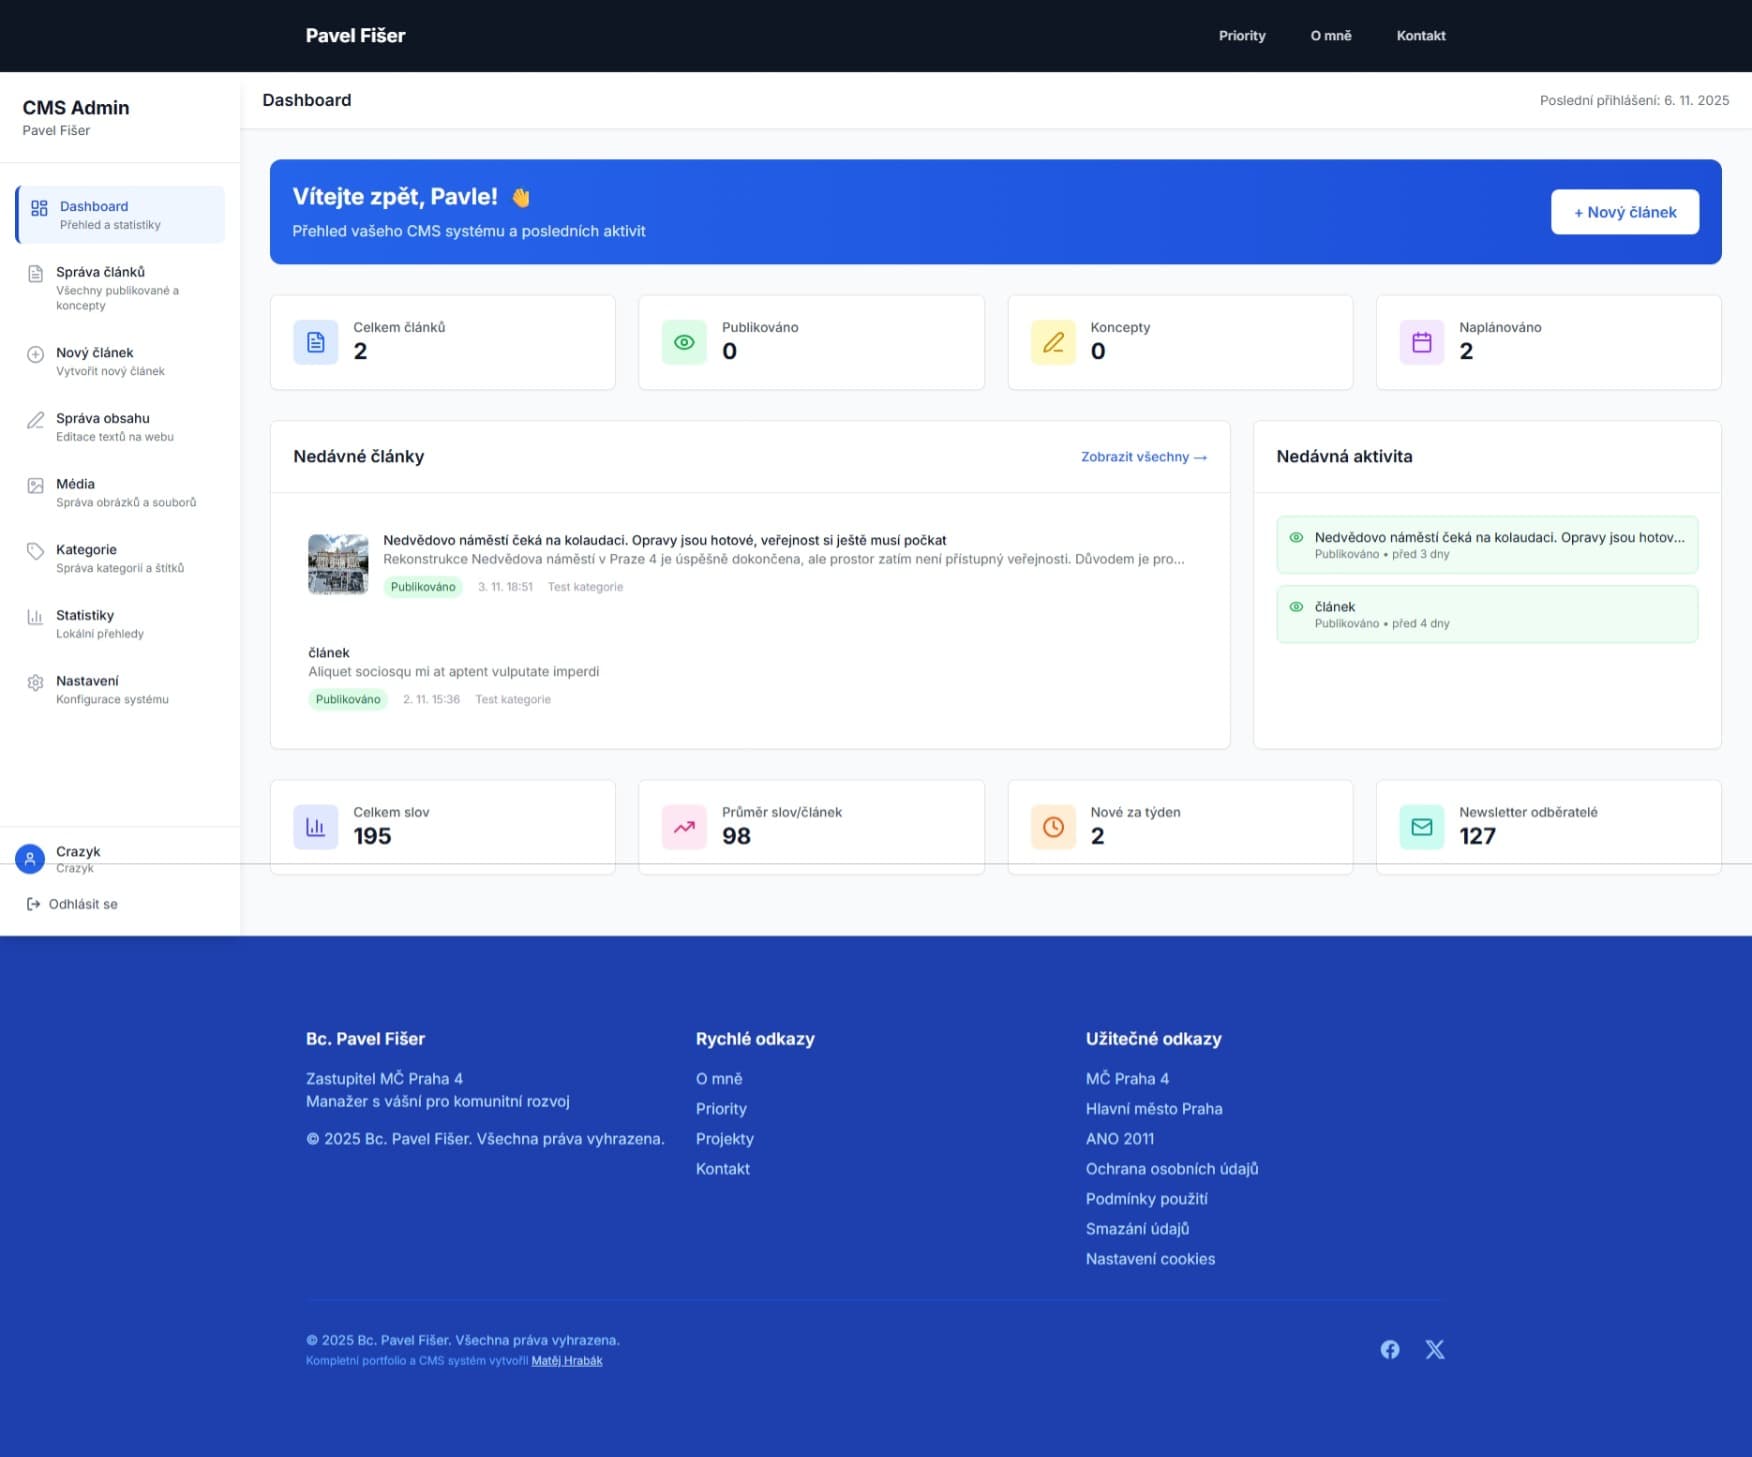This screenshot has width=1752, height=1457.
Task: Click the logout icon beside Odhlásit se
Action: [32, 904]
